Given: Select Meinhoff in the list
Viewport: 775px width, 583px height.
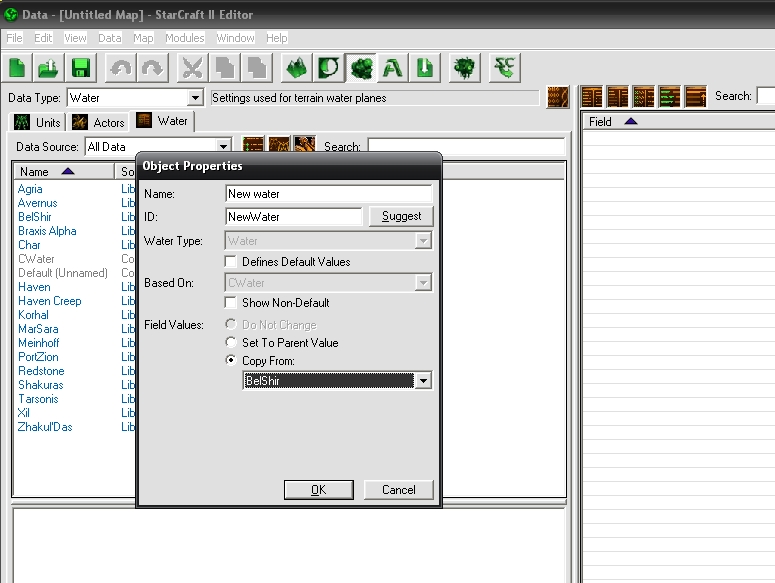Looking at the screenshot, I should click(x=39, y=343).
